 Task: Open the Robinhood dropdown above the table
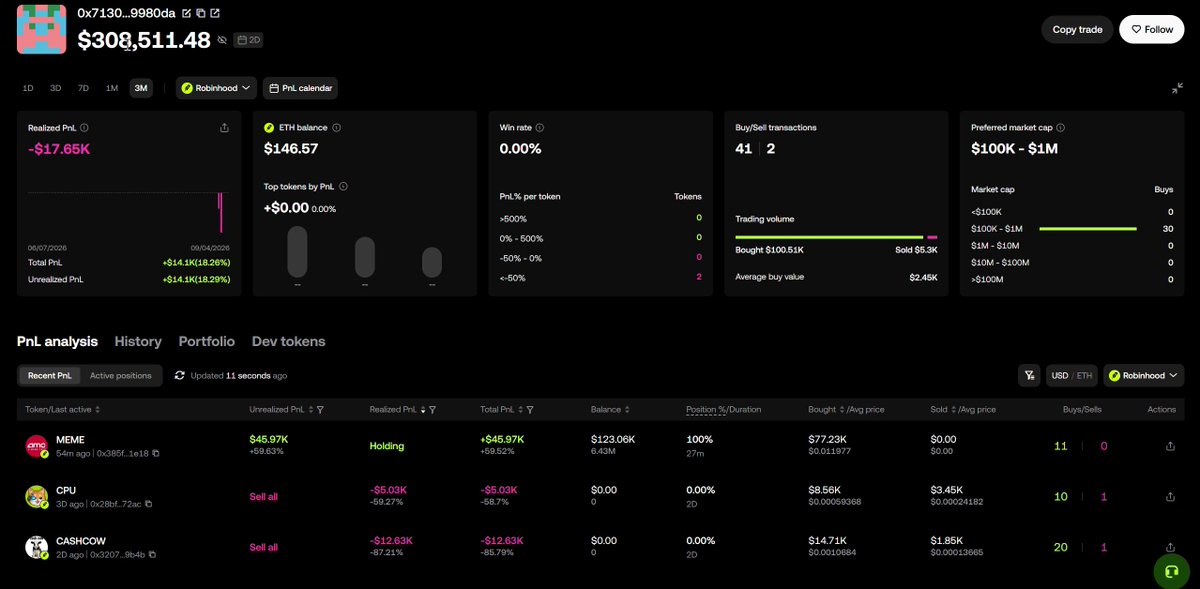coord(1144,375)
